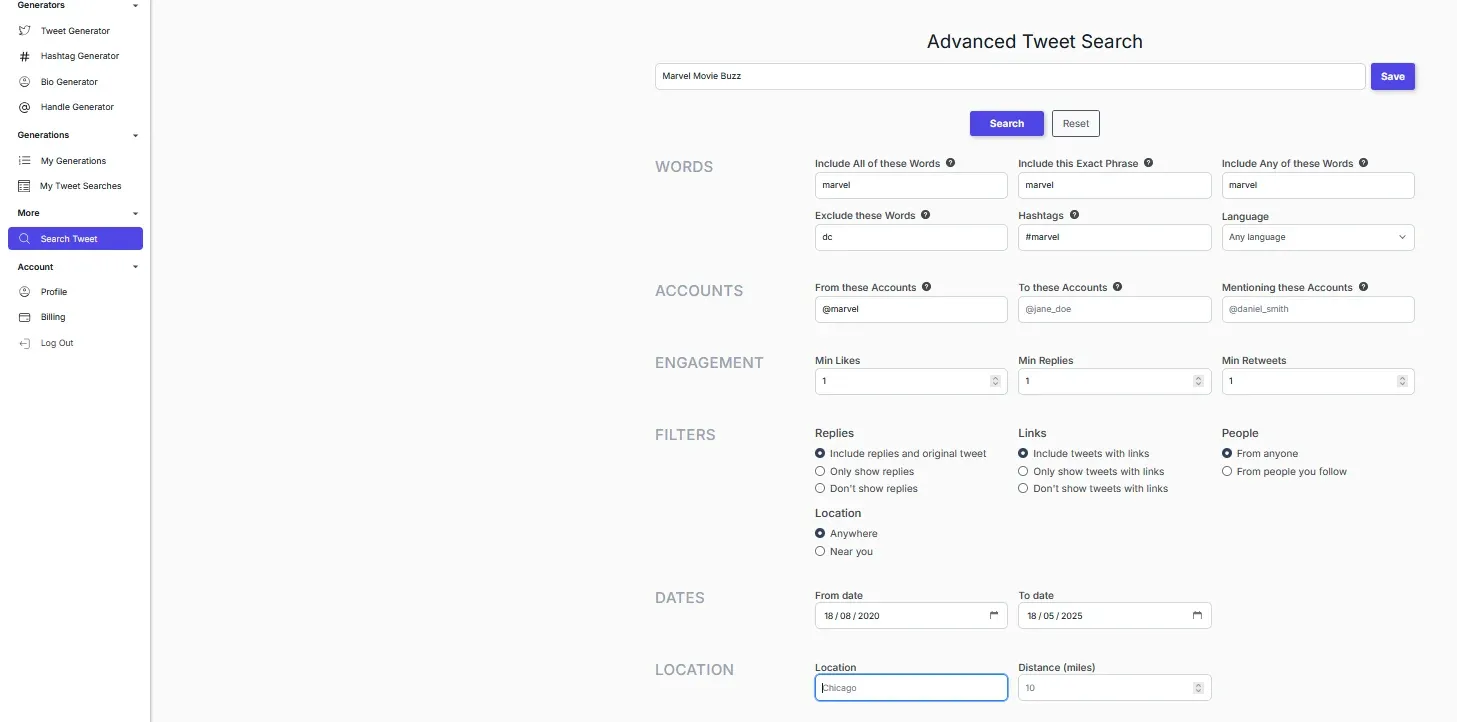Focus the Mentioning these Accounts field

click(1318, 309)
